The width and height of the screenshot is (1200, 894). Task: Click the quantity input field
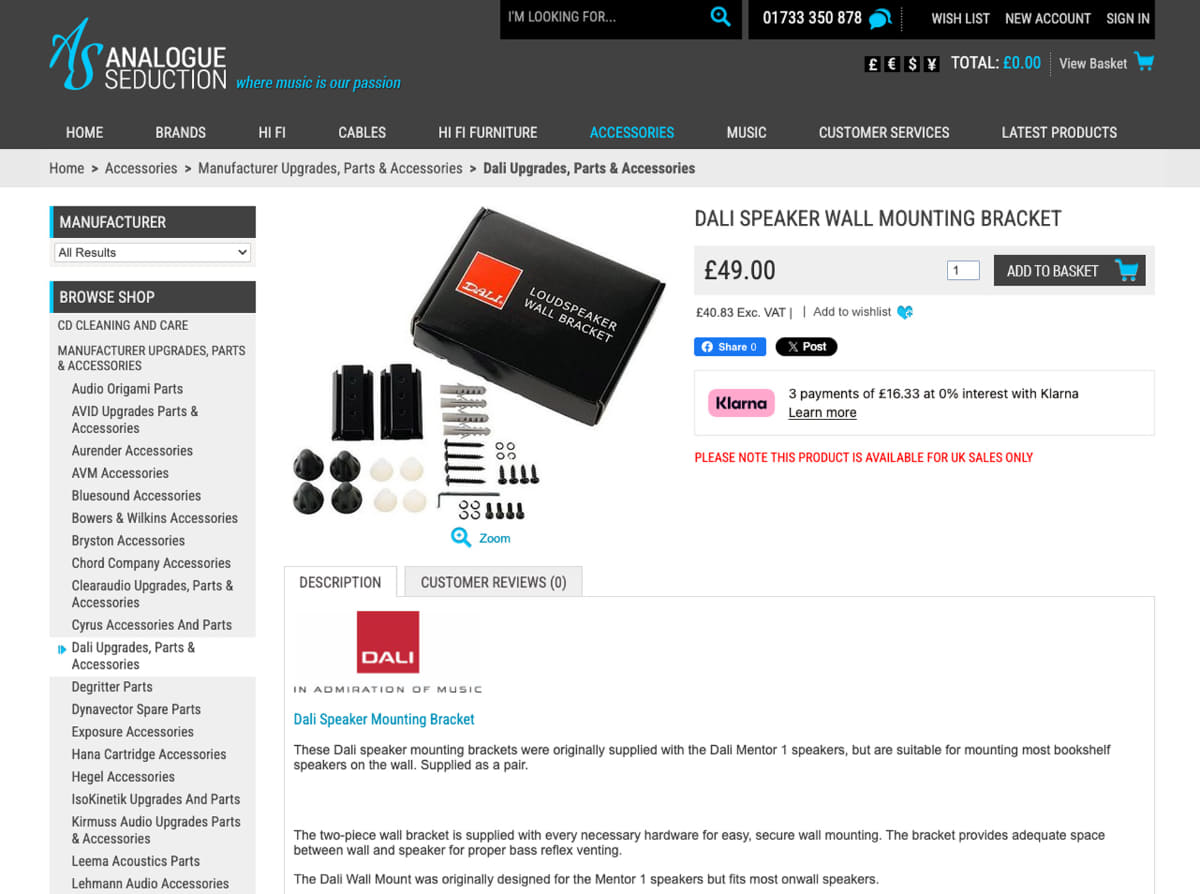coord(963,270)
